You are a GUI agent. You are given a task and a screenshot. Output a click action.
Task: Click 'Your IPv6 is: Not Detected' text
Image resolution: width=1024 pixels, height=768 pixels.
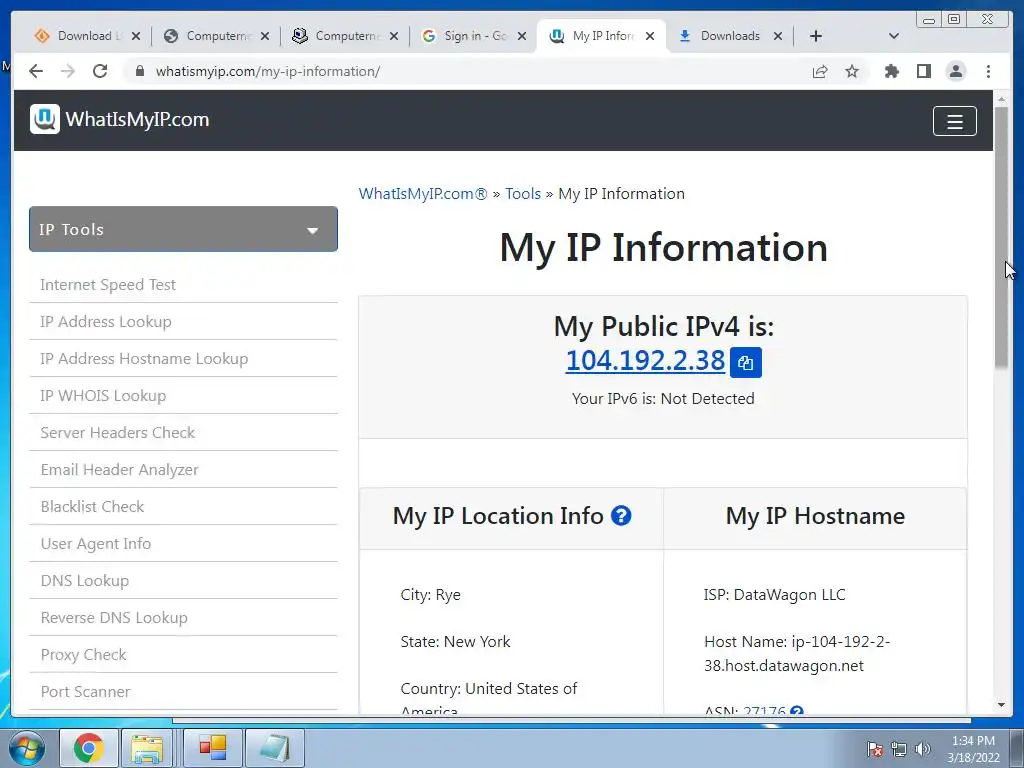coord(663,398)
